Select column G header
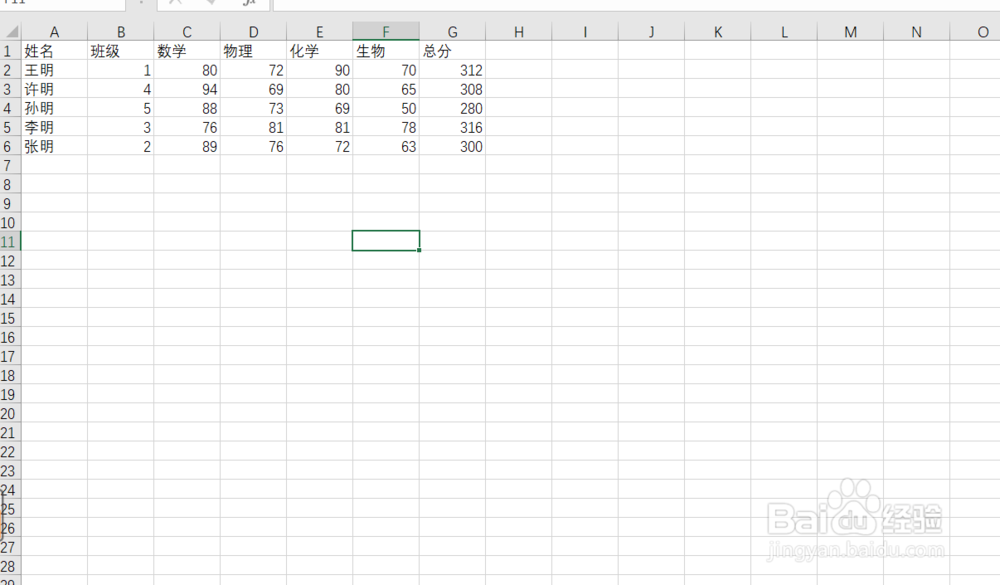The width and height of the screenshot is (1000, 585). [452, 31]
